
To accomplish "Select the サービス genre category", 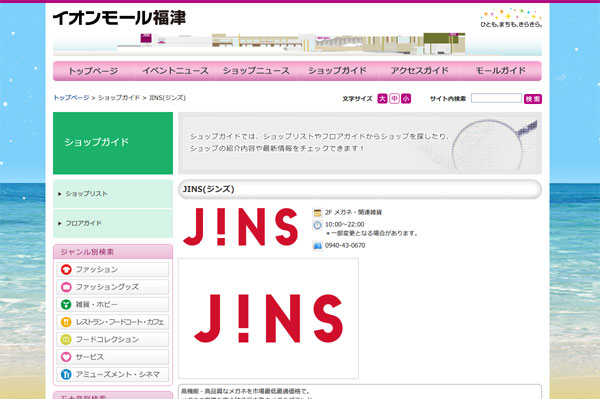I will [112, 357].
